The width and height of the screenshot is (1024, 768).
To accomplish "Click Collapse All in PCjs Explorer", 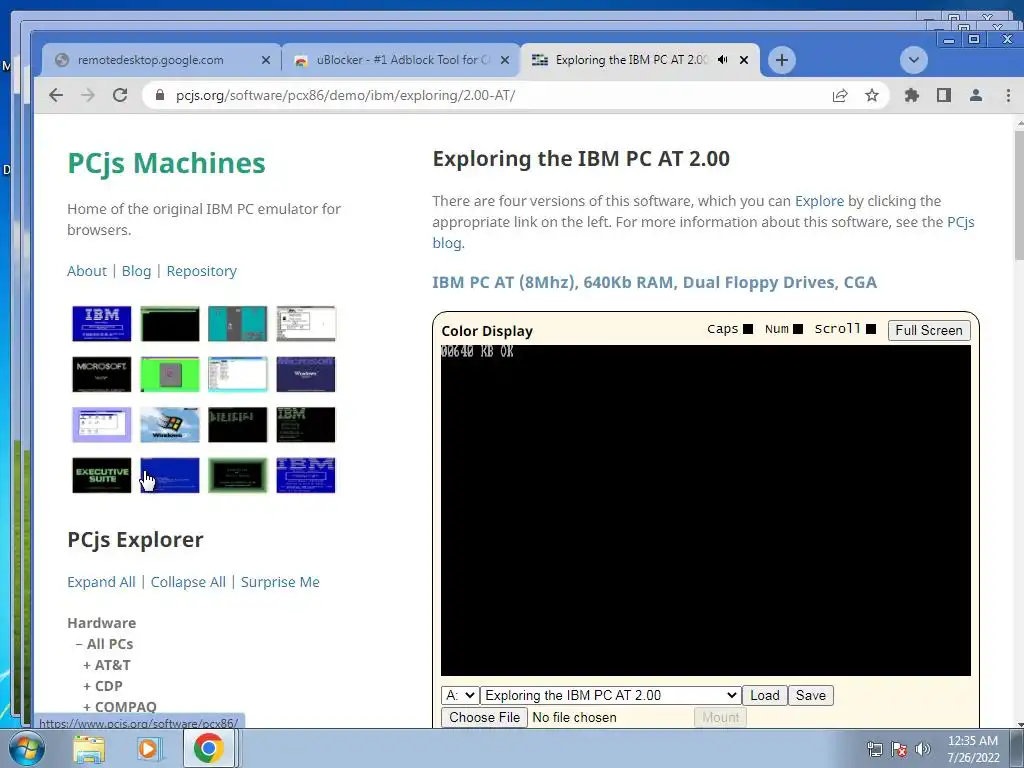I will coord(188,582).
